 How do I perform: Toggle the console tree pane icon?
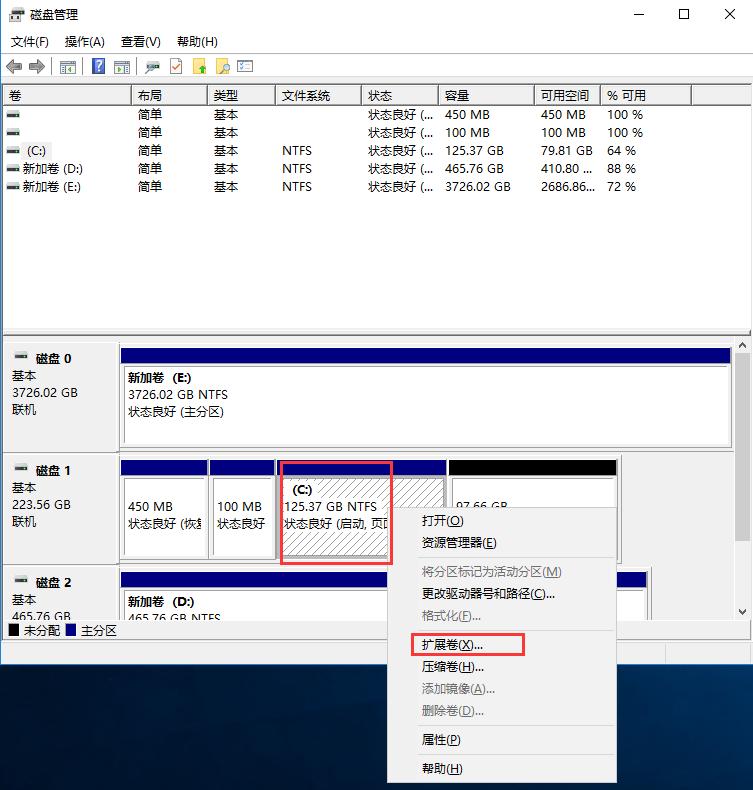coord(67,67)
